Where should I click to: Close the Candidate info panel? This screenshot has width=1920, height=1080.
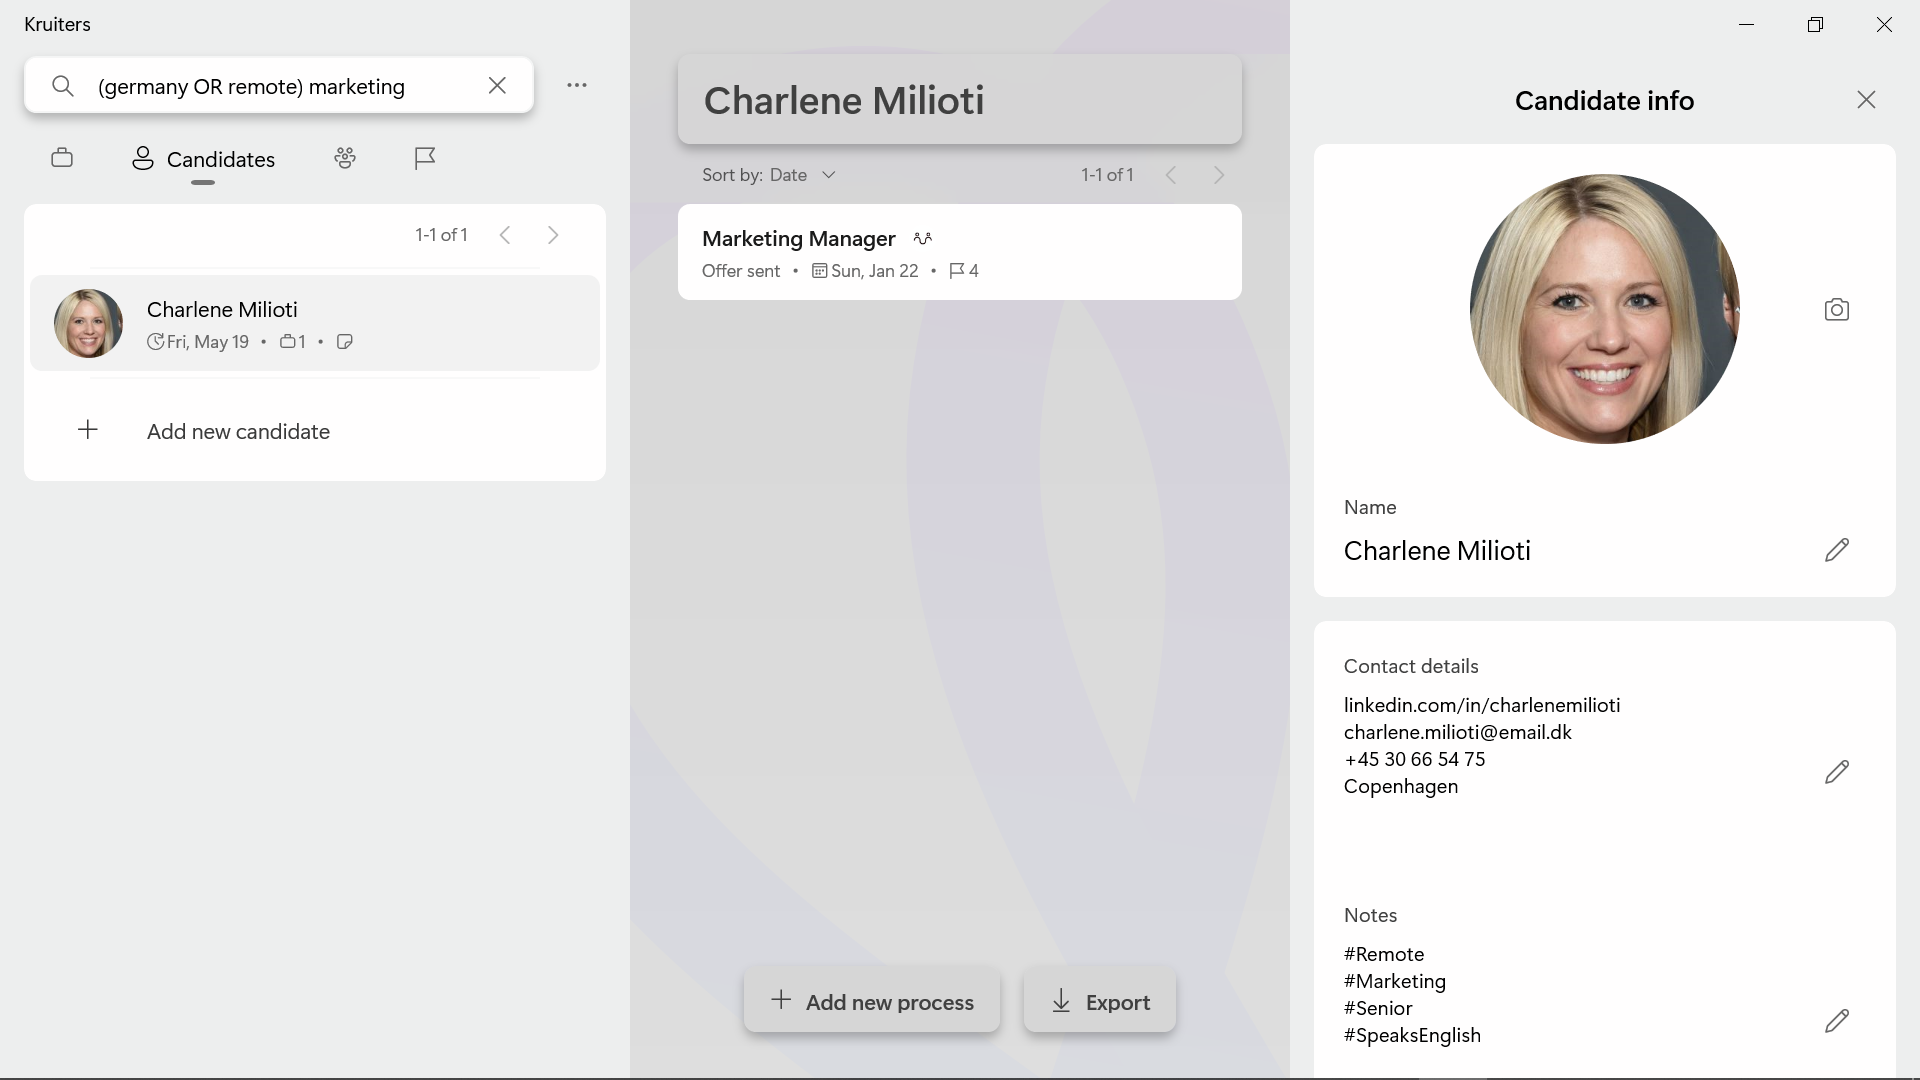1866,100
